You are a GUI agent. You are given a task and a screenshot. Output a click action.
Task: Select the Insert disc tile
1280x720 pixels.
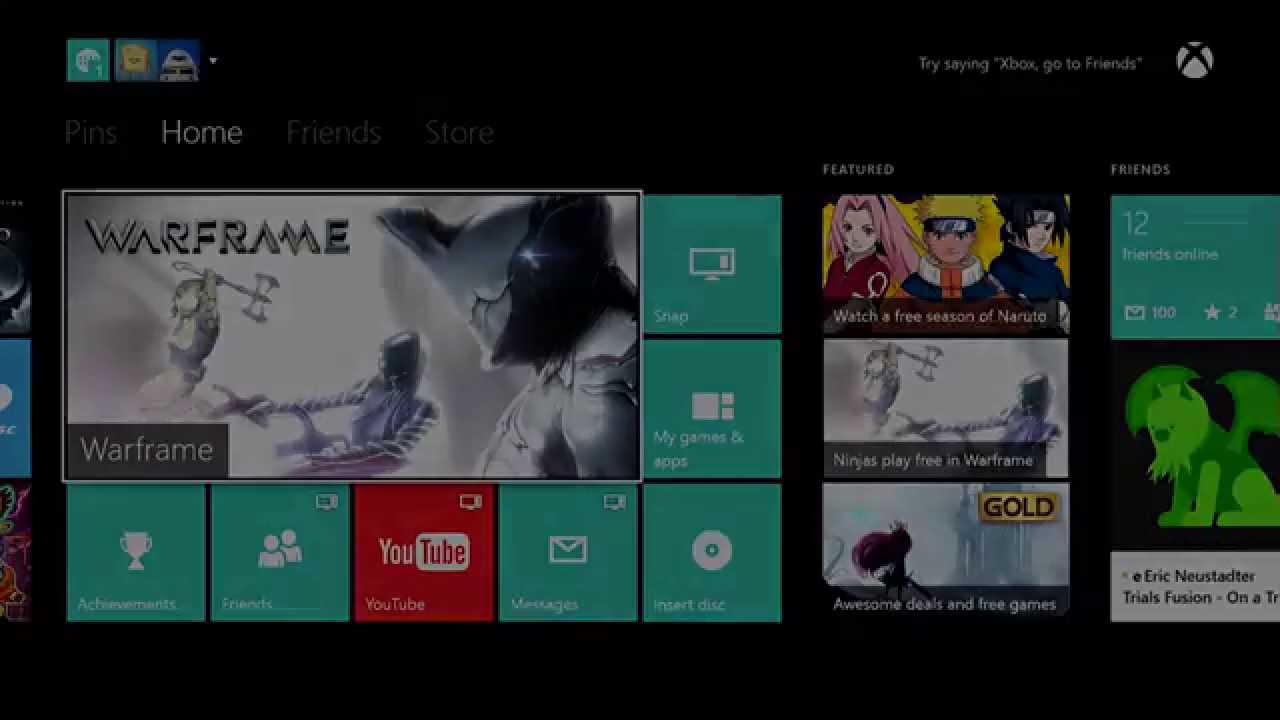(x=712, y=553)
